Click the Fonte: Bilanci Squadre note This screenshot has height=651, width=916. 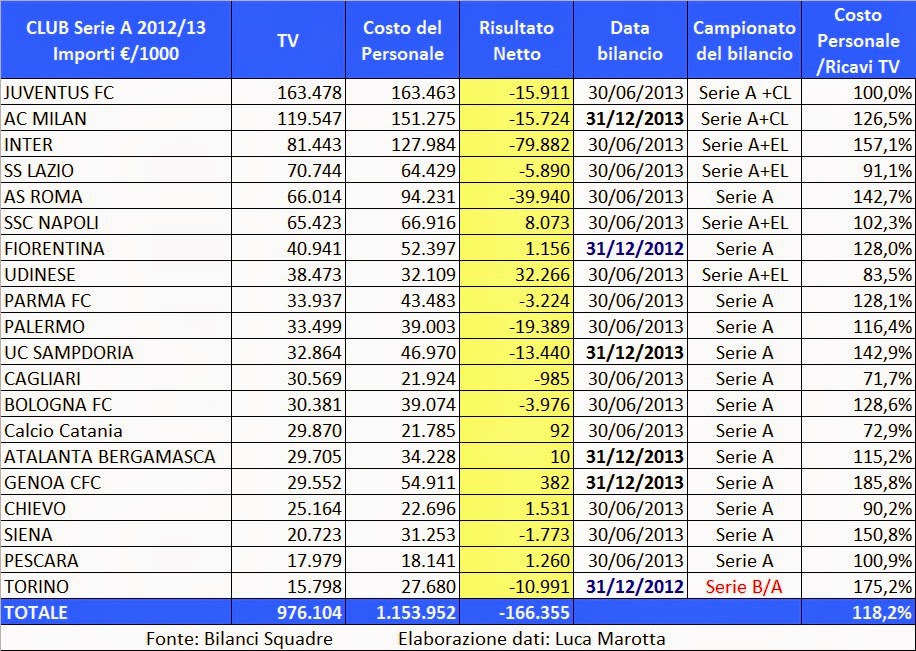240,638
